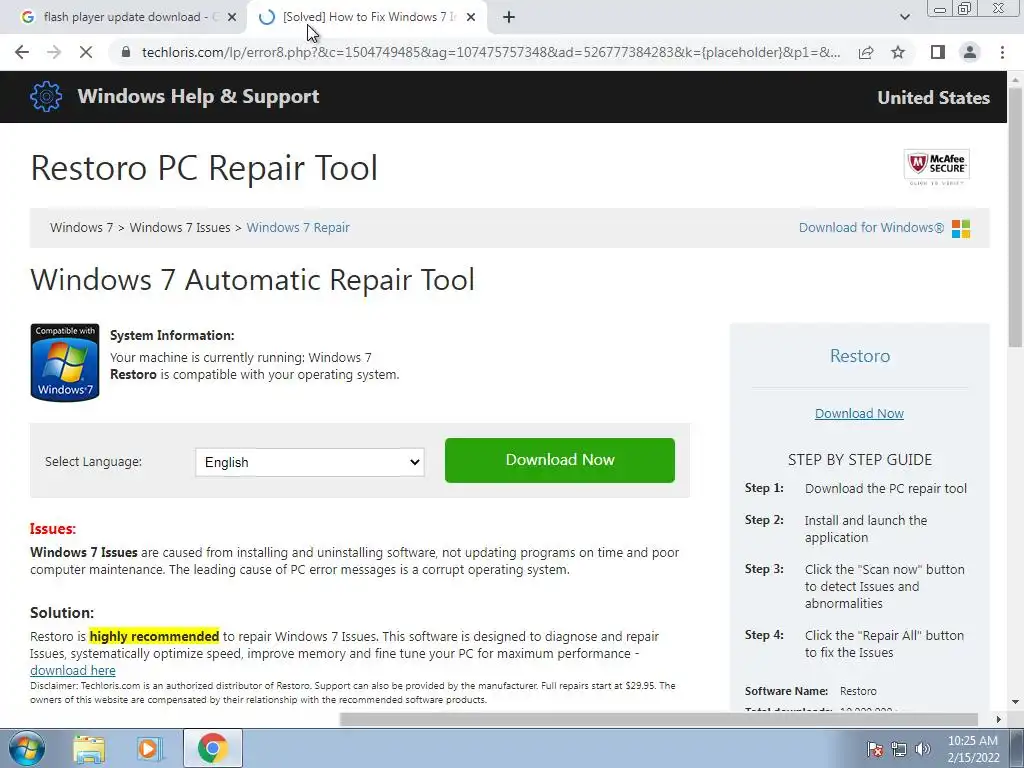Click the scrollbar up arrow
This screenshot has width=1024, height=768.
click(x=1016, y=79)
